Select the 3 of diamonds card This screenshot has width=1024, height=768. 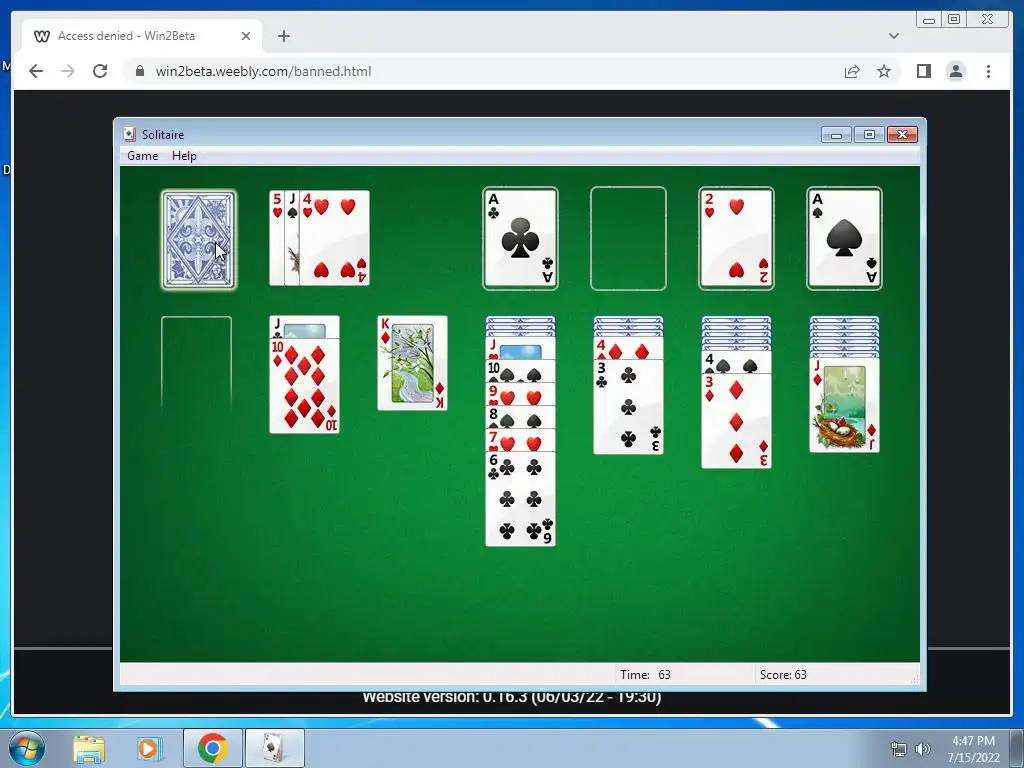[x=736, y=421]
